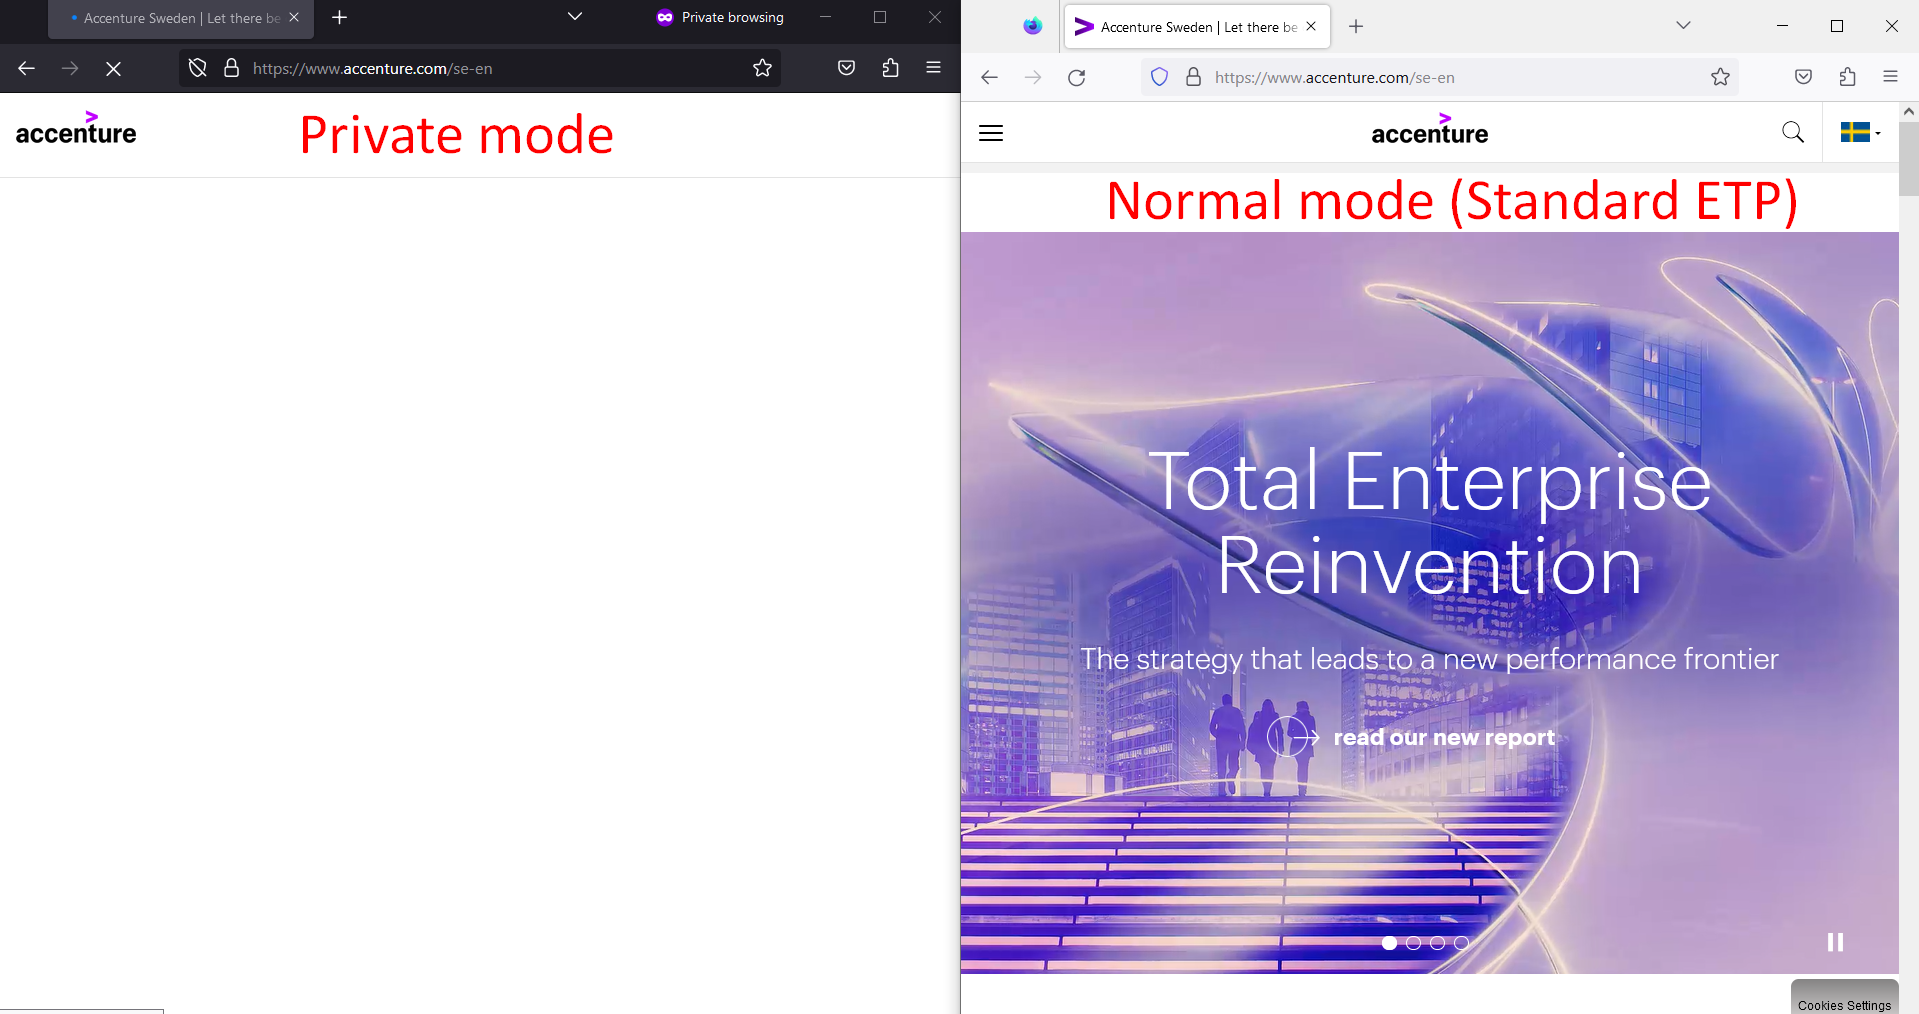Open Extensions puzzle icon in private window
Screen dimensions: 1919x1014
(890, 68)
